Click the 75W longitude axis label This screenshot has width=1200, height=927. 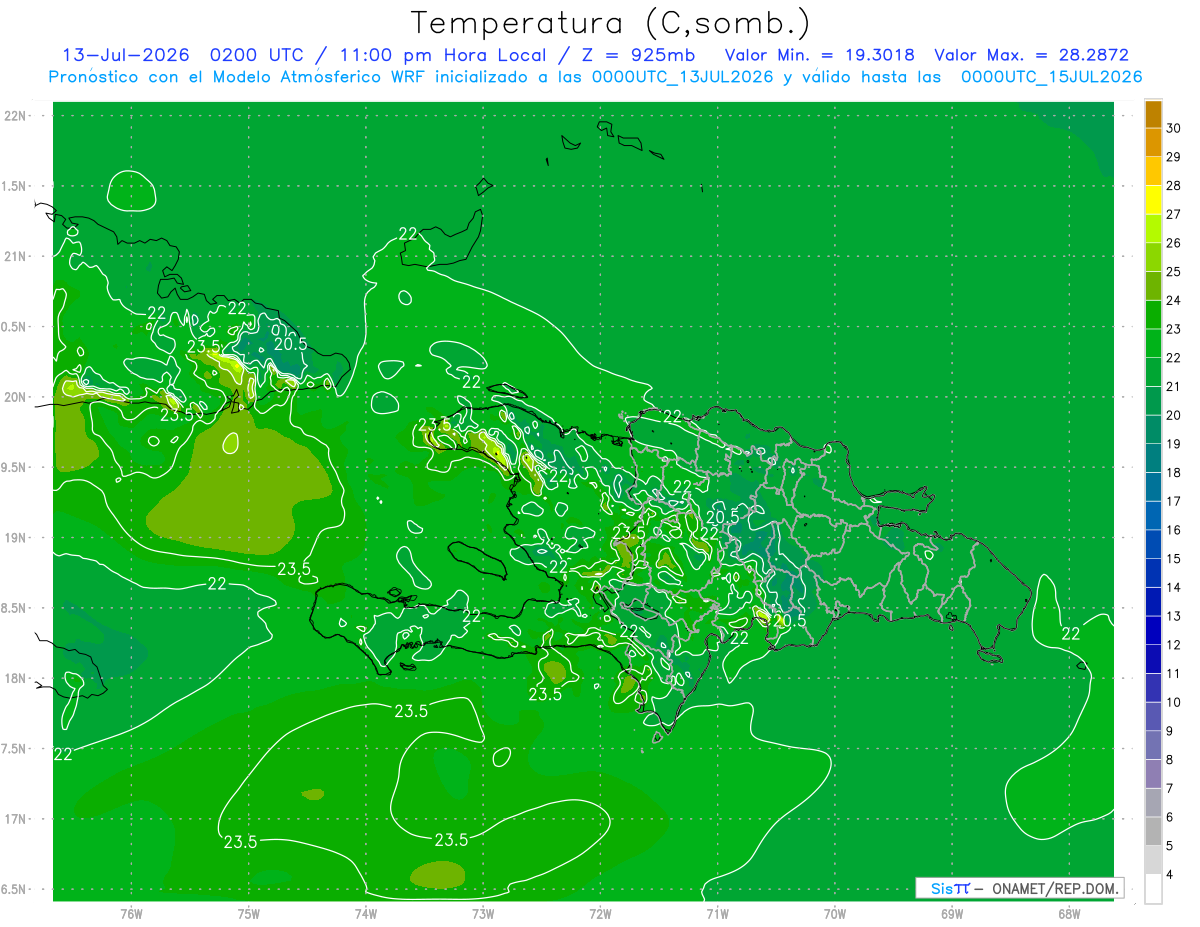pyautogui.click(x=249, y=913)
